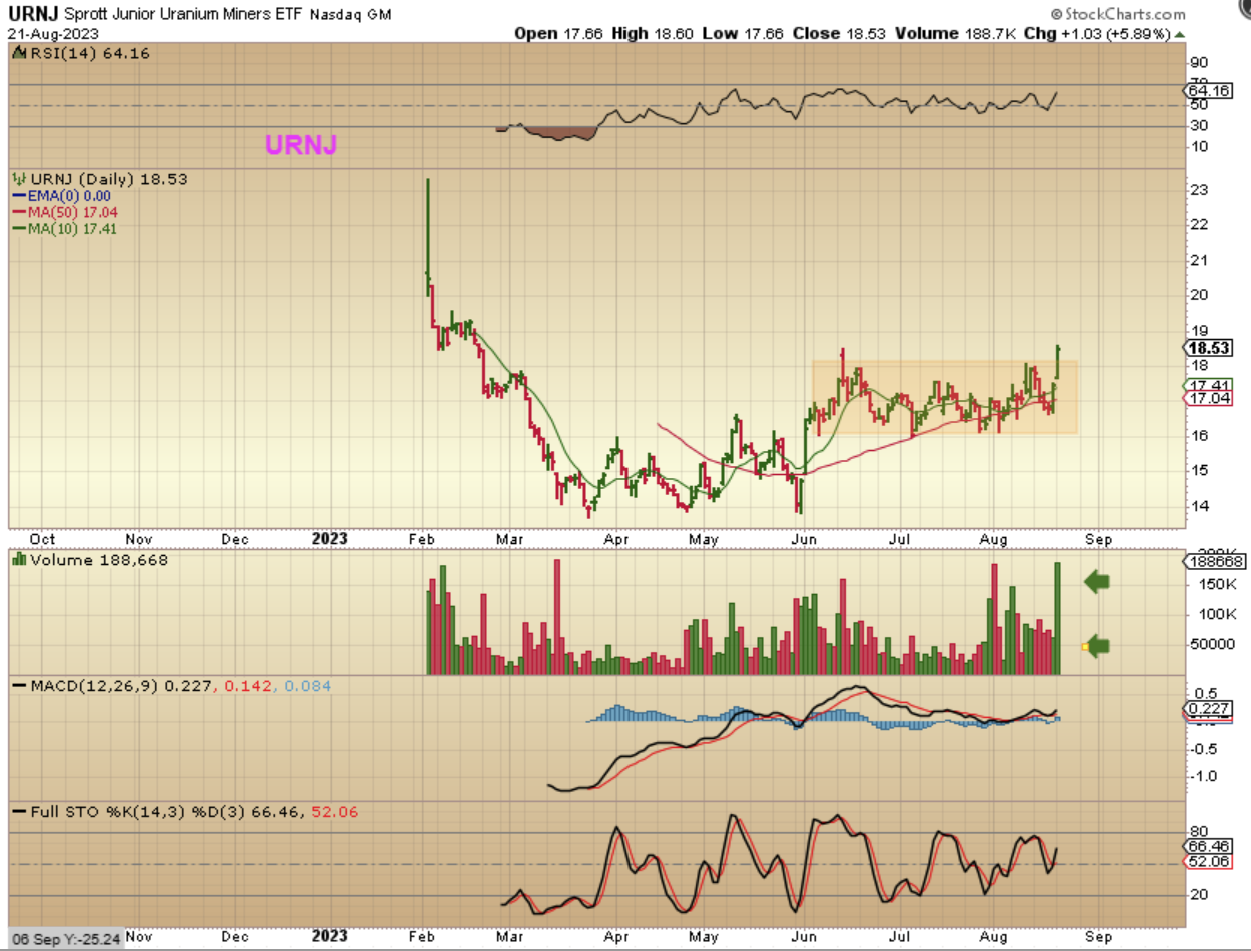
Task: Click the bar-chart icon beside Volume 188,668
Action: pos(19,560)
